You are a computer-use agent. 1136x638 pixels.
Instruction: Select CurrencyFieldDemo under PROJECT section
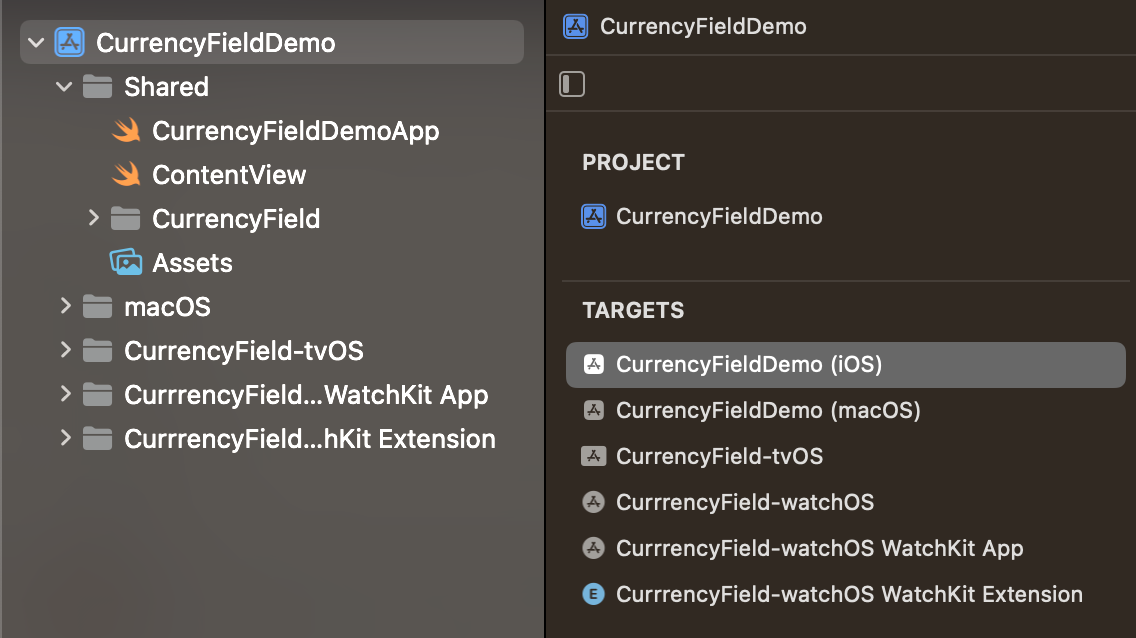[x=718, y=216]
